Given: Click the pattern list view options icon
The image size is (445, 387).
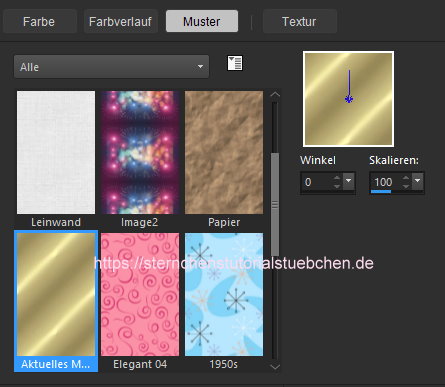Looking at the screenshot, I should pyautogui.click(x=235, y=63).
